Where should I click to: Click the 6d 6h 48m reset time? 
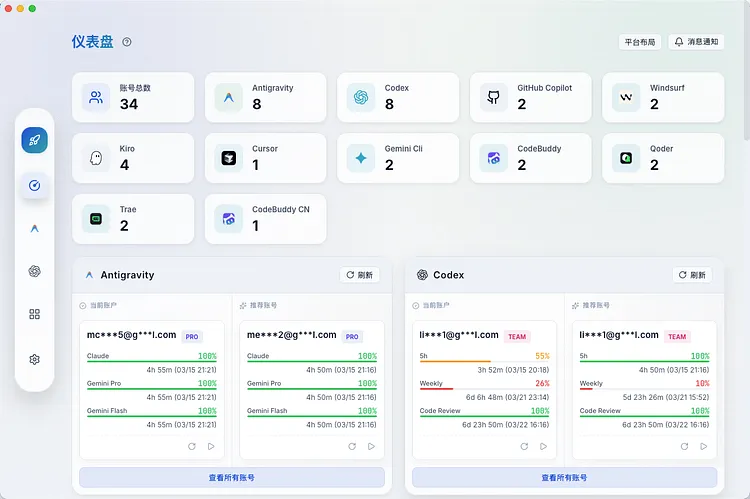coord(507,397)
